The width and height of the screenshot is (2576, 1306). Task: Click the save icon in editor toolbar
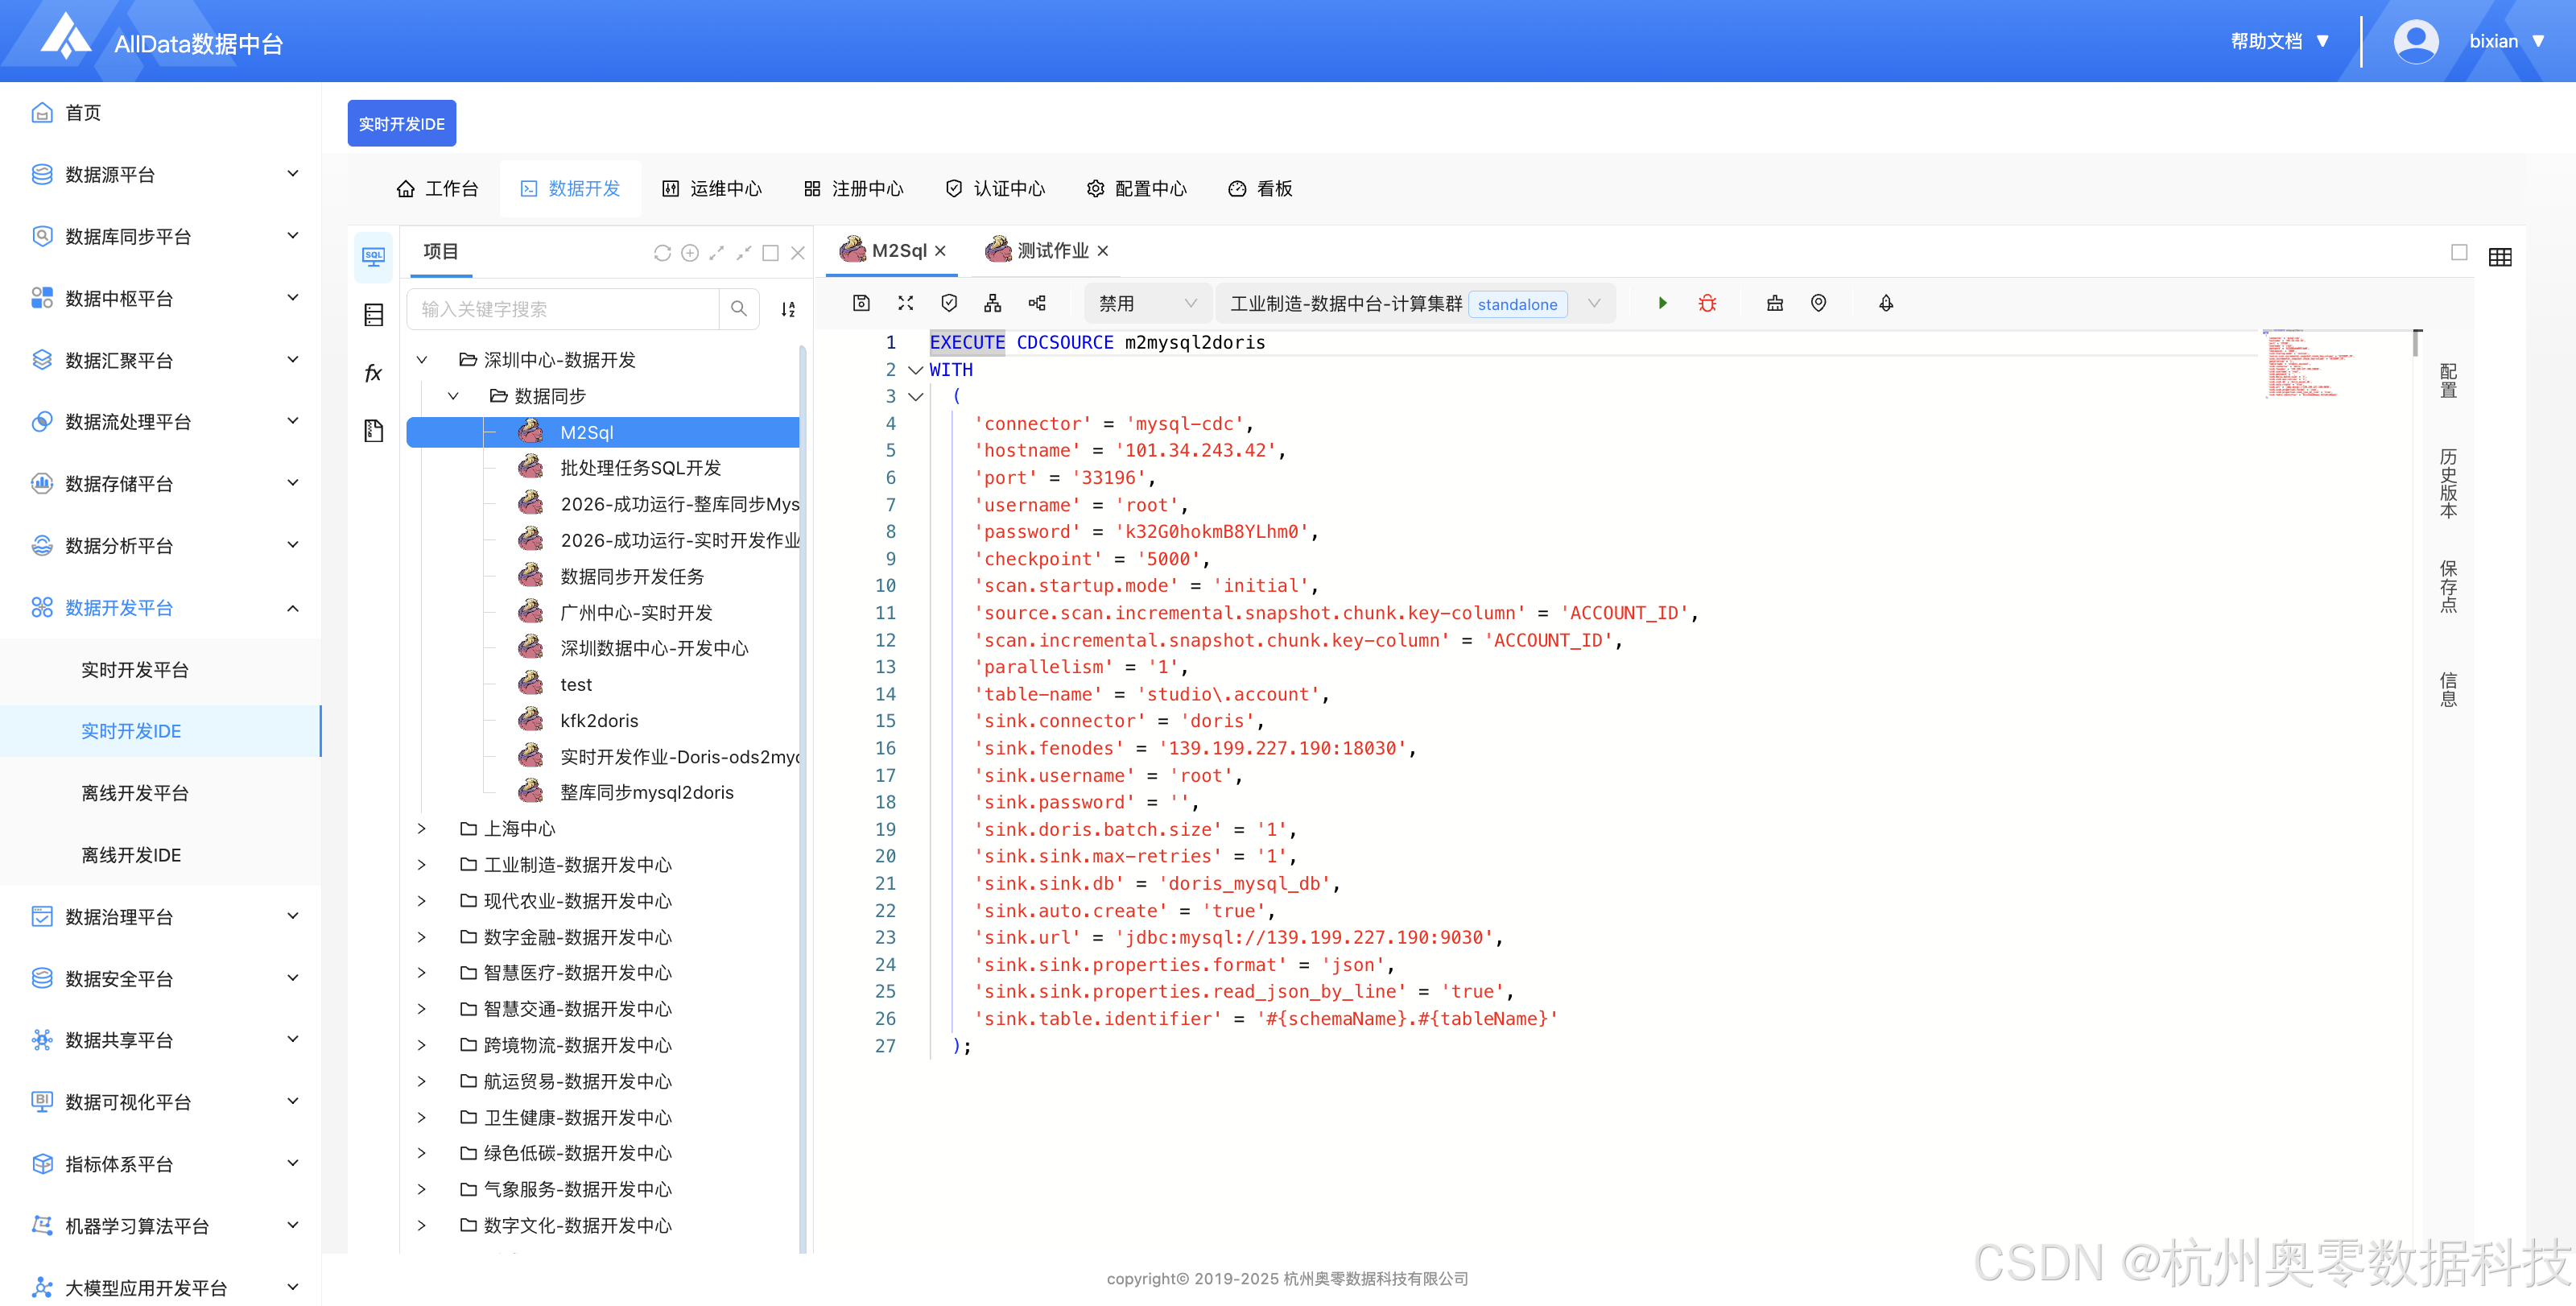[861, 303]
